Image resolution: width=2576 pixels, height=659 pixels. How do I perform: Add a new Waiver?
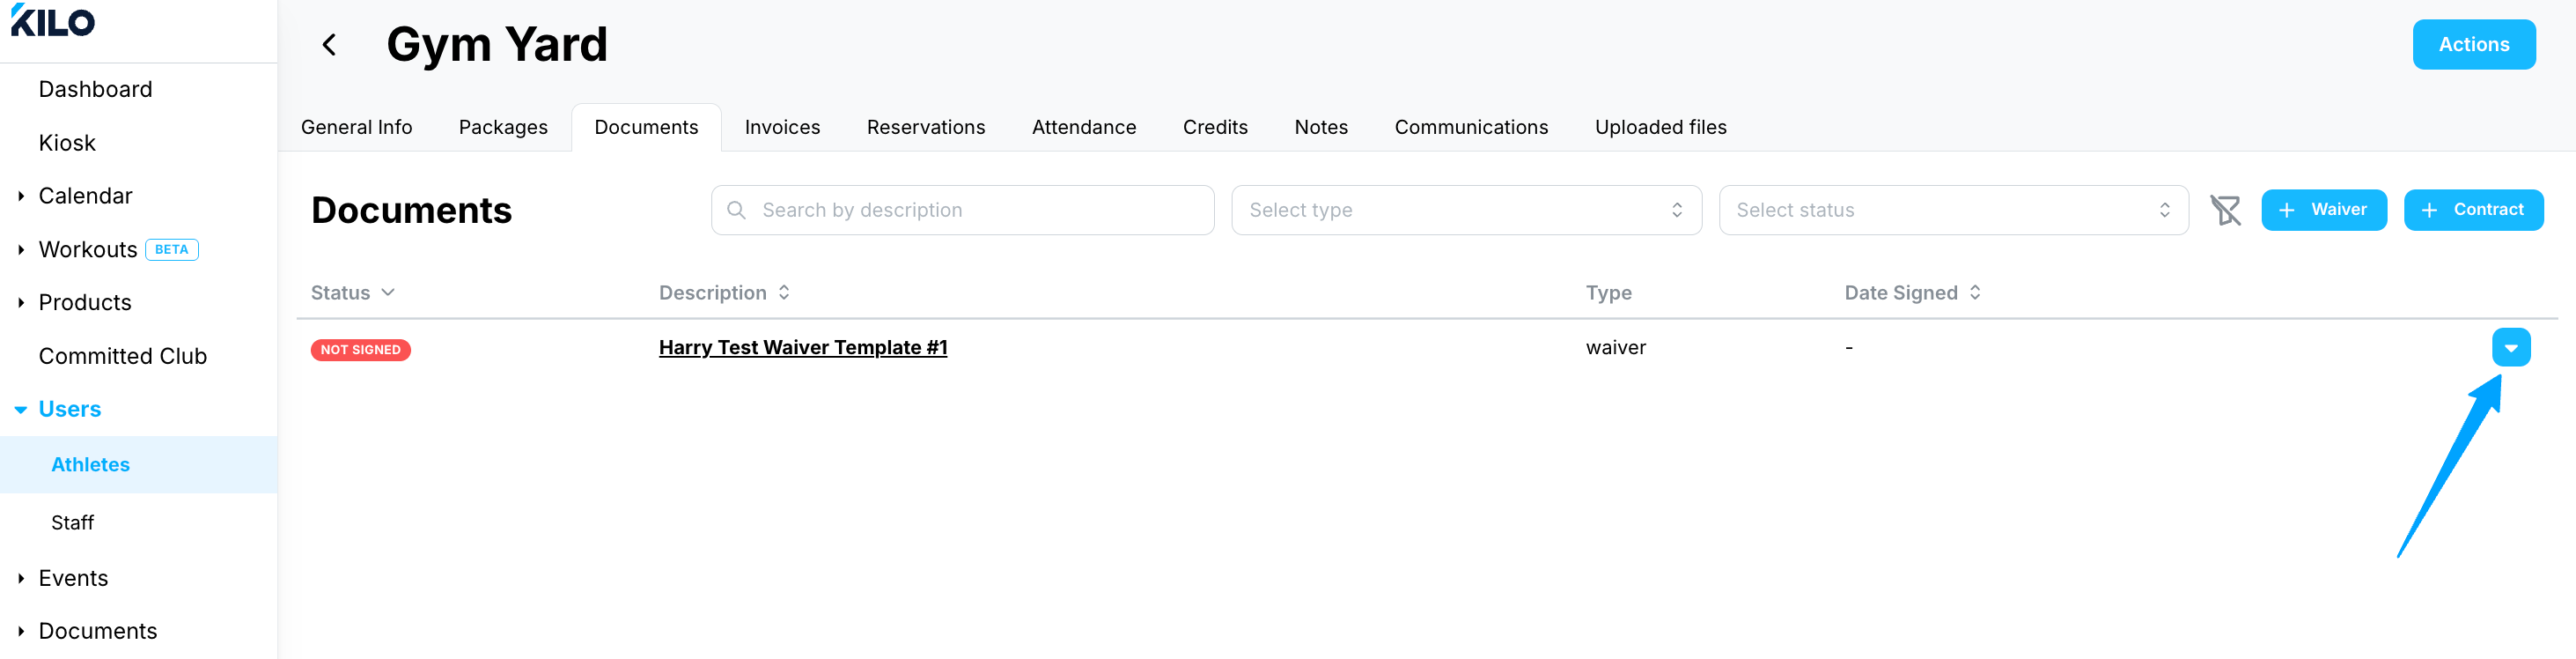point(2323,210)
